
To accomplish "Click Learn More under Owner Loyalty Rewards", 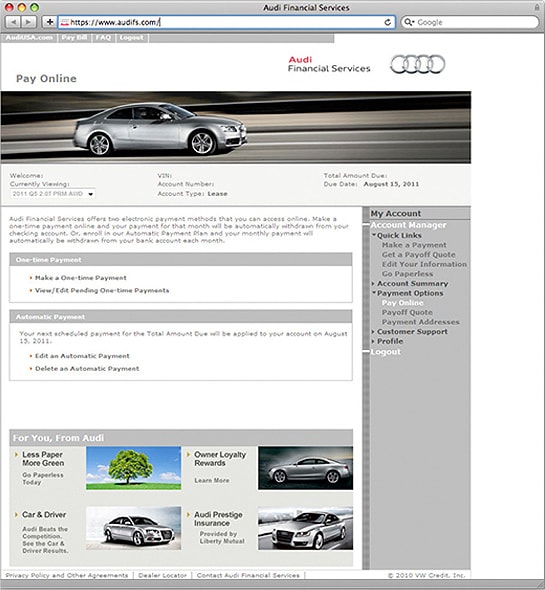I will pos(212,481).
